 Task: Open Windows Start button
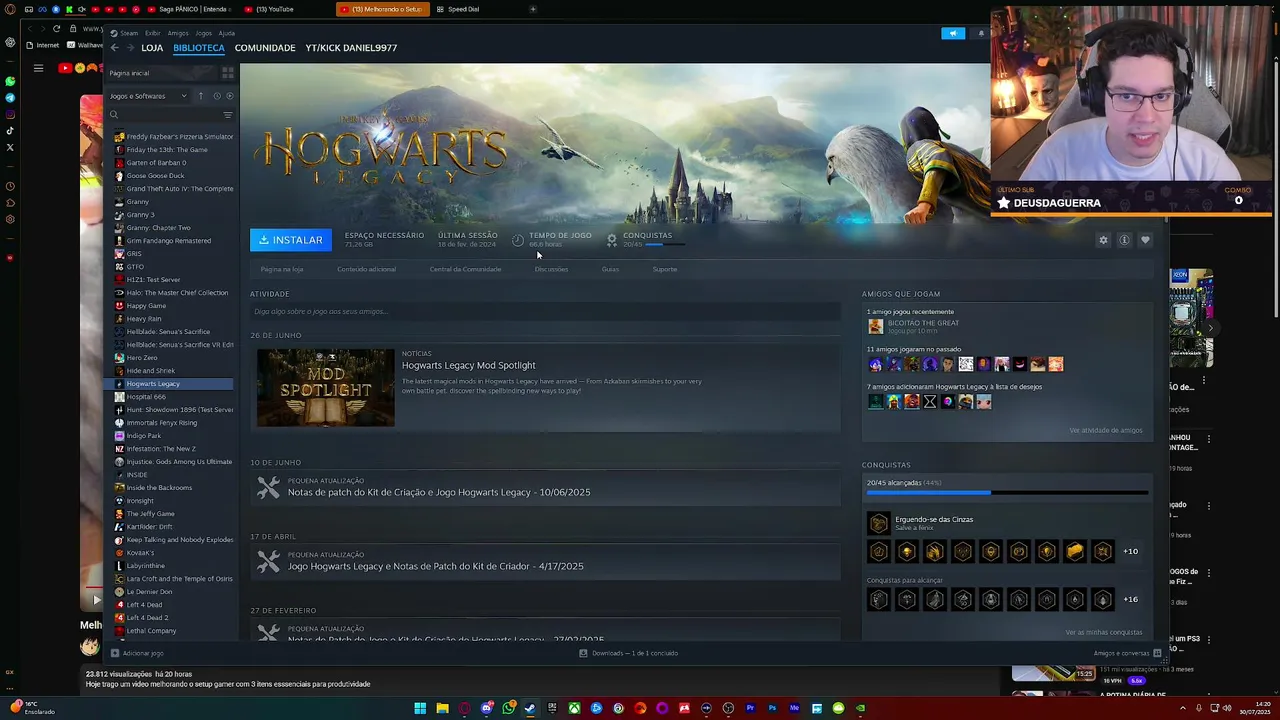[x=420, y=708]
